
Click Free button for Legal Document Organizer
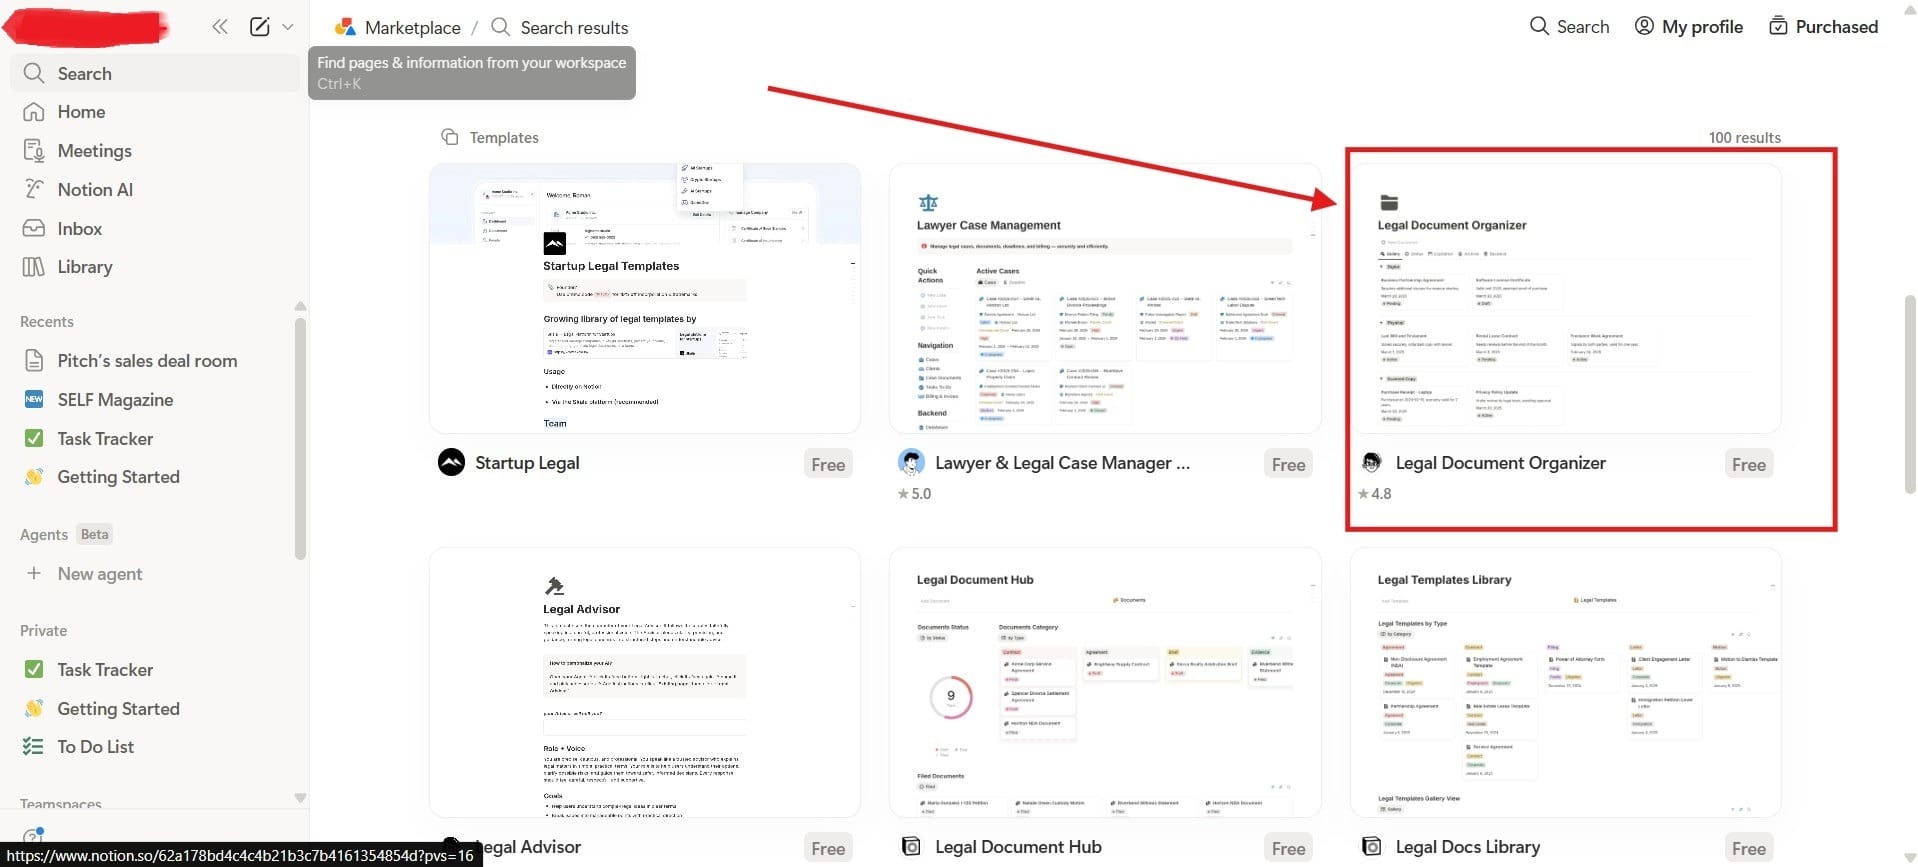click(1749, 464)
